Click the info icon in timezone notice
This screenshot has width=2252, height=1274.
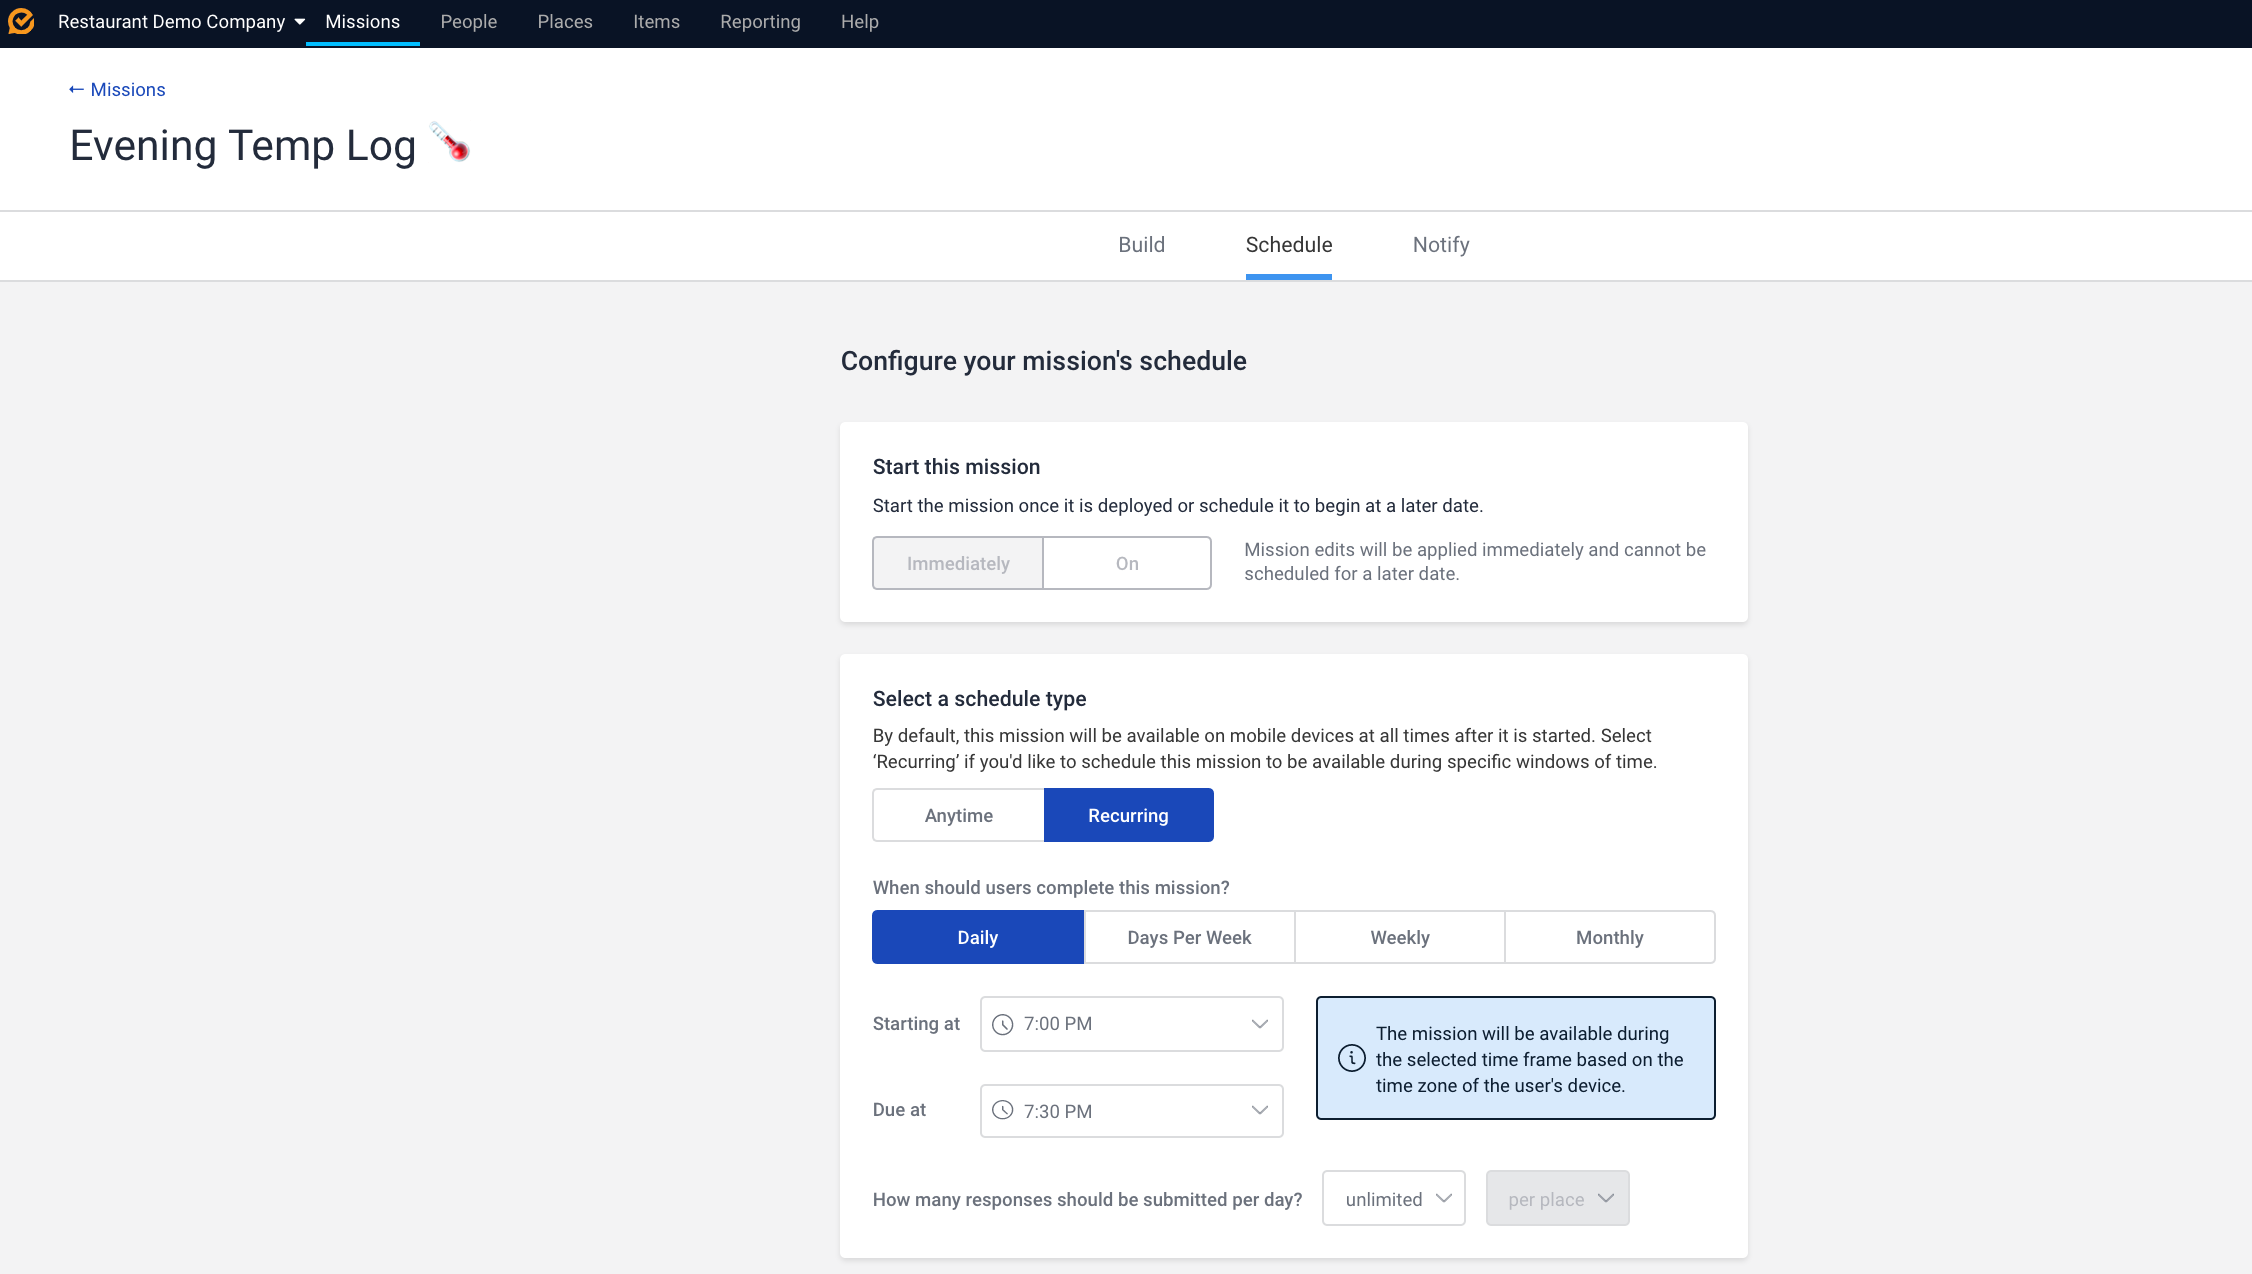pyautogui.click(x=1351, y=1058)
